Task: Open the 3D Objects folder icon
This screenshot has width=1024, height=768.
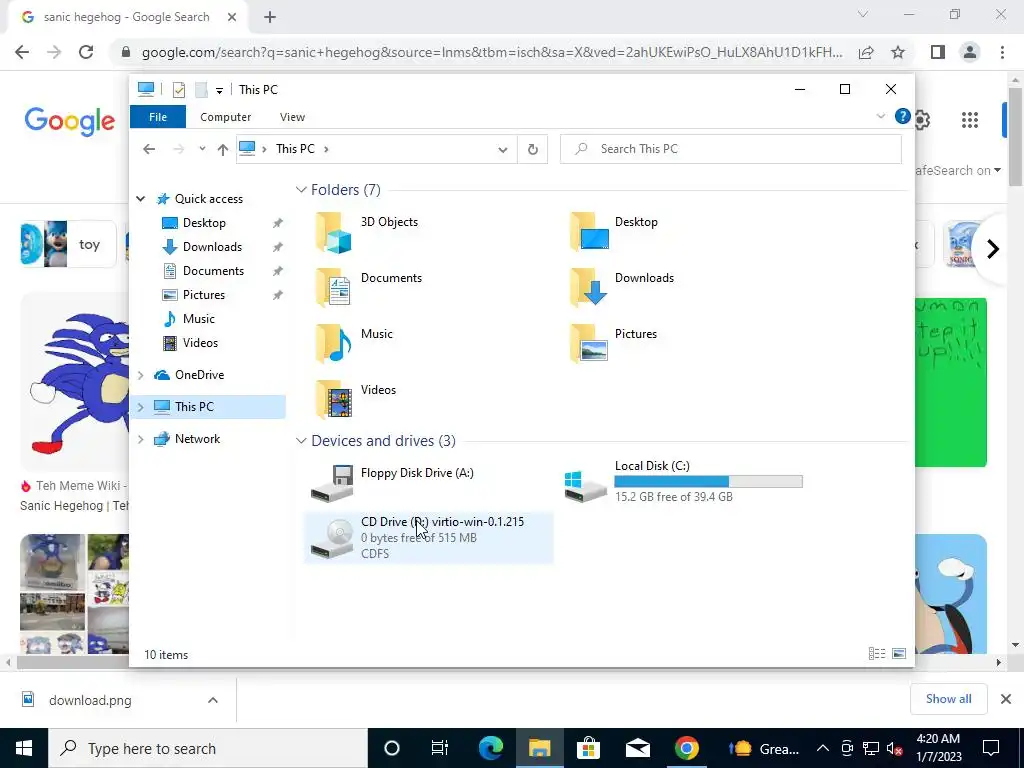Action: tap(334, 232)
